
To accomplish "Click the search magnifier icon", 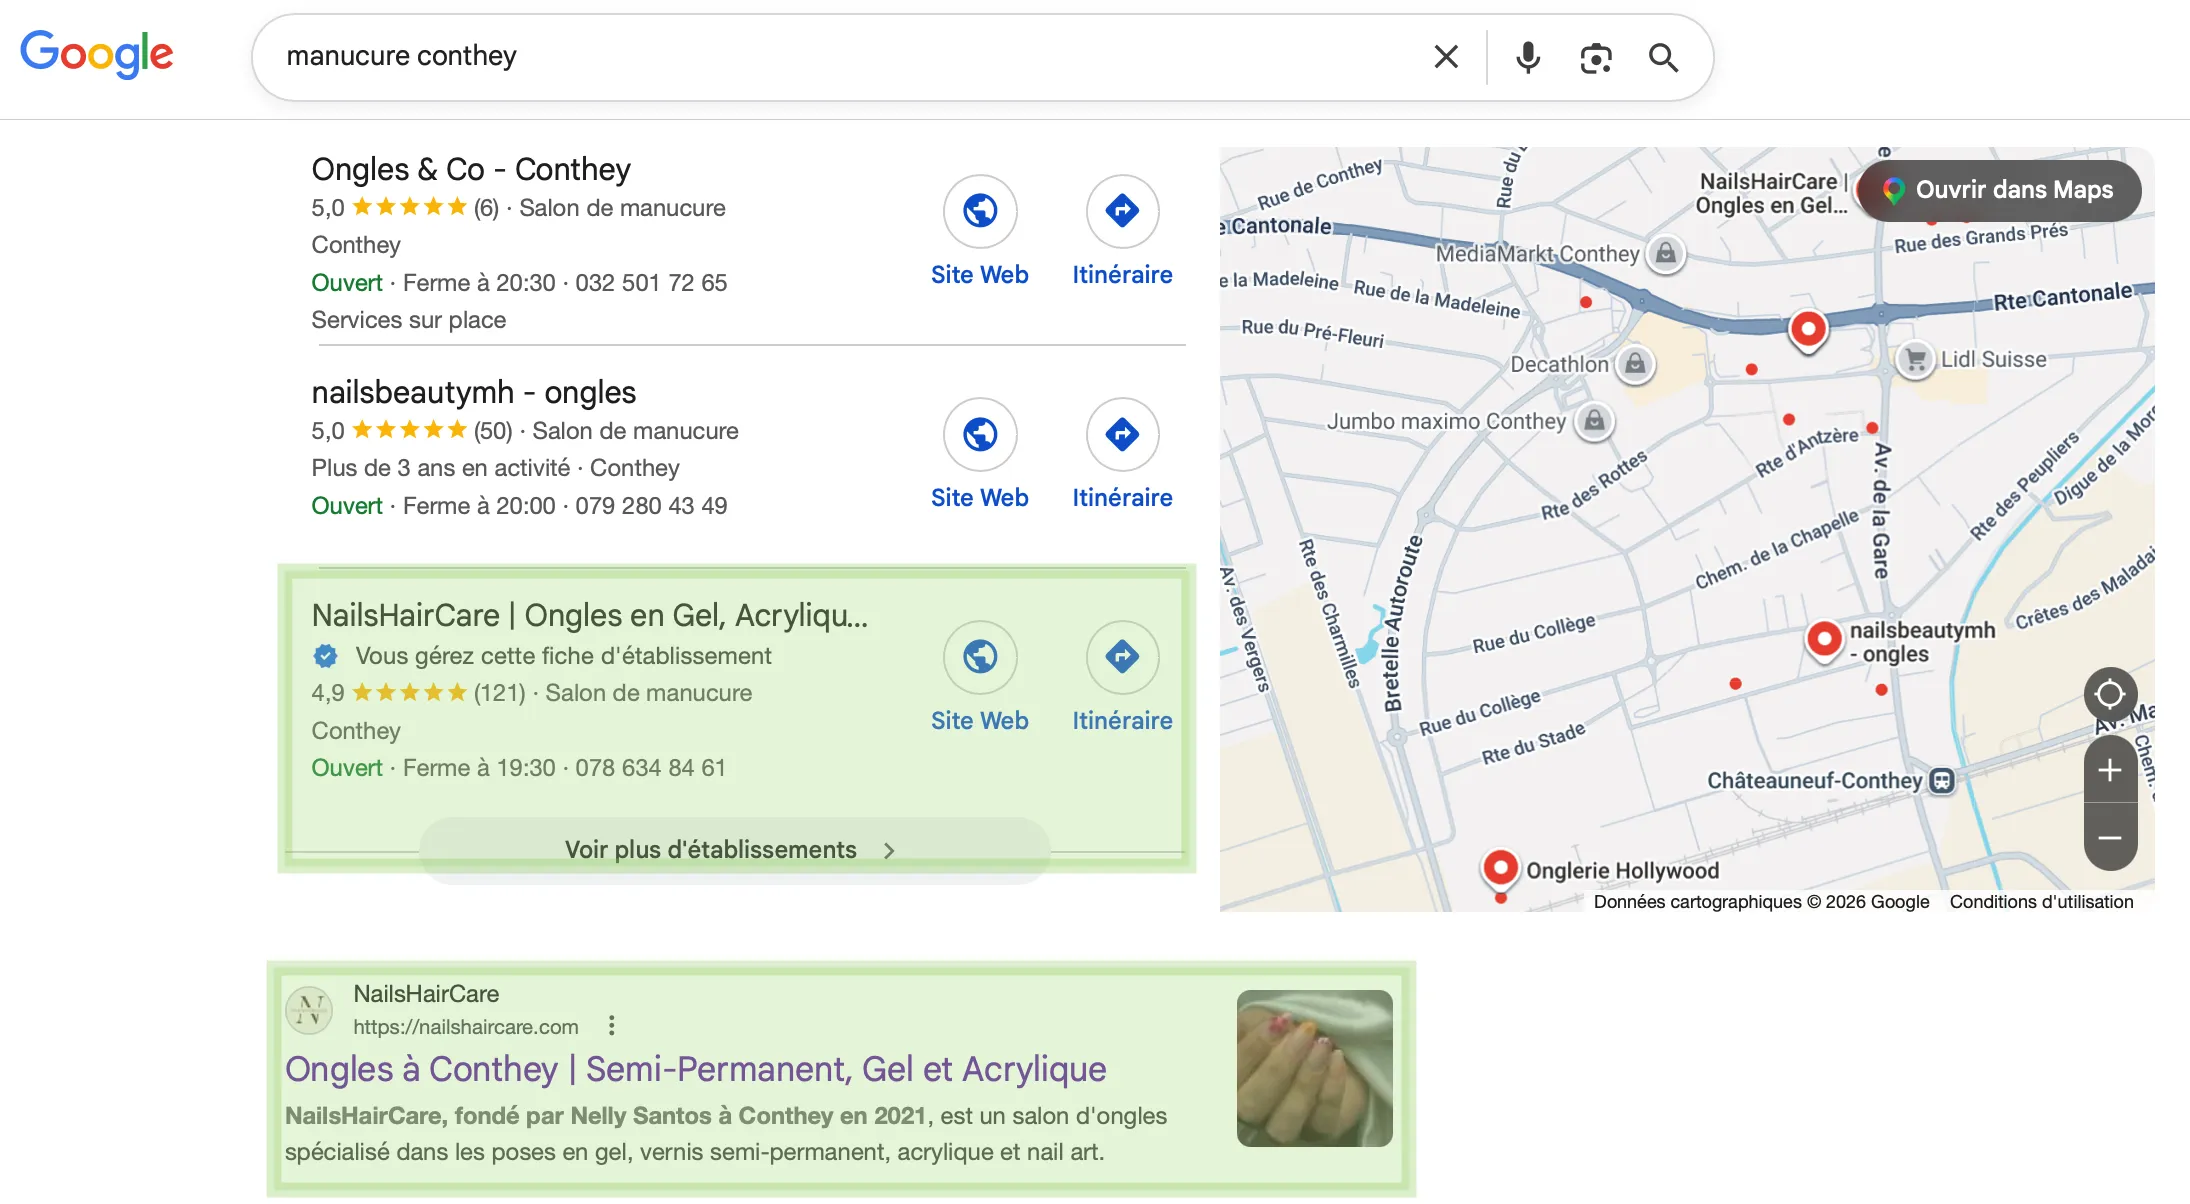I will 1663,57.
